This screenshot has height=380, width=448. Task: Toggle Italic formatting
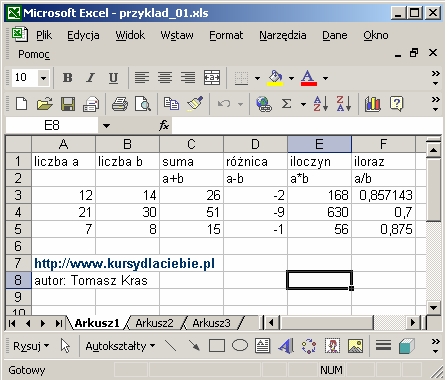pyautogui.click(x=90, y=78)
